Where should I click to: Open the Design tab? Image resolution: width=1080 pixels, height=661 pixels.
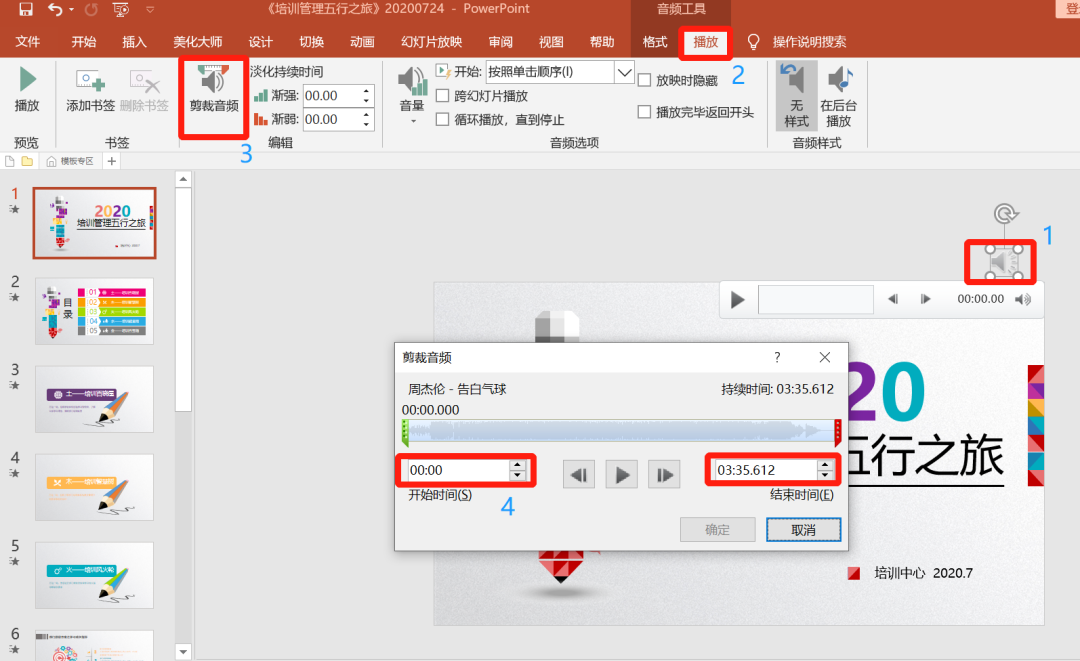click(x=260, y=42)
